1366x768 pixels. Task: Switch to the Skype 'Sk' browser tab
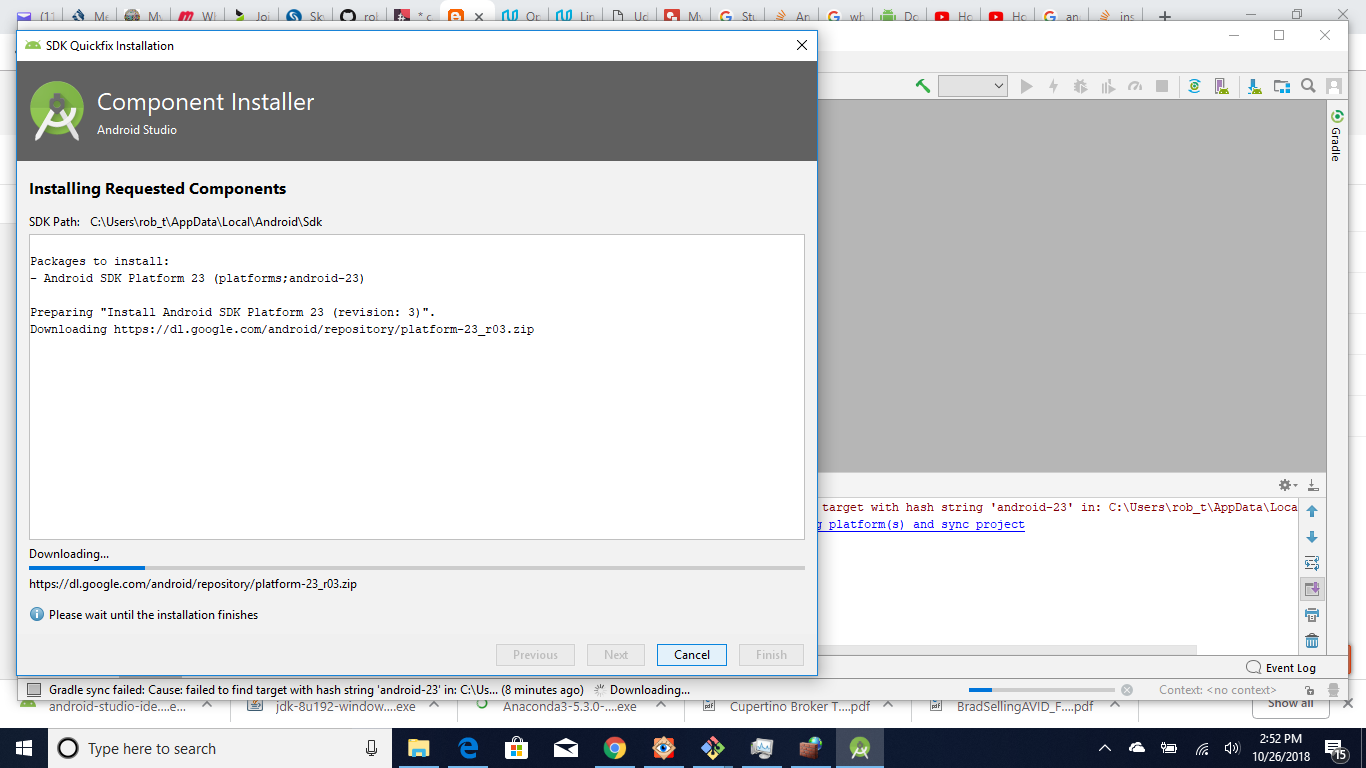pyautogui.click(x=304, y=16)
